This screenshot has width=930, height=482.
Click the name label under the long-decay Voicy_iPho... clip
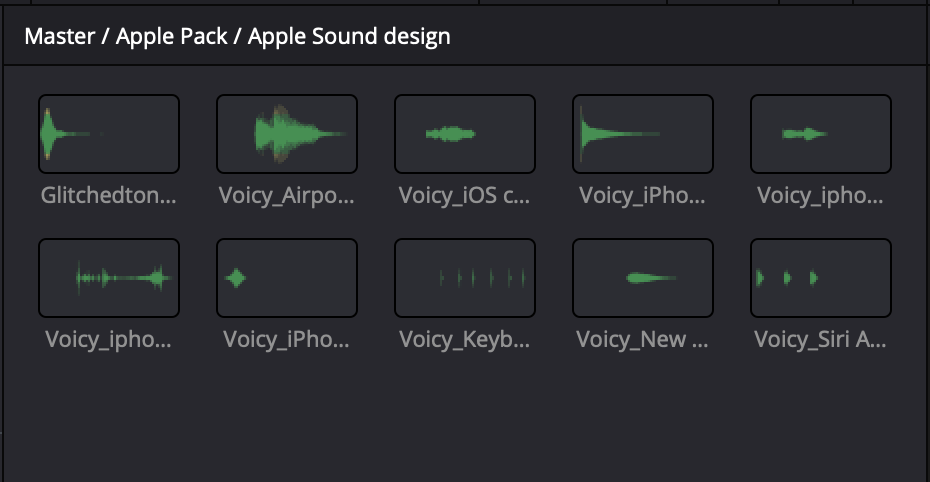click(x=643, y=195)
